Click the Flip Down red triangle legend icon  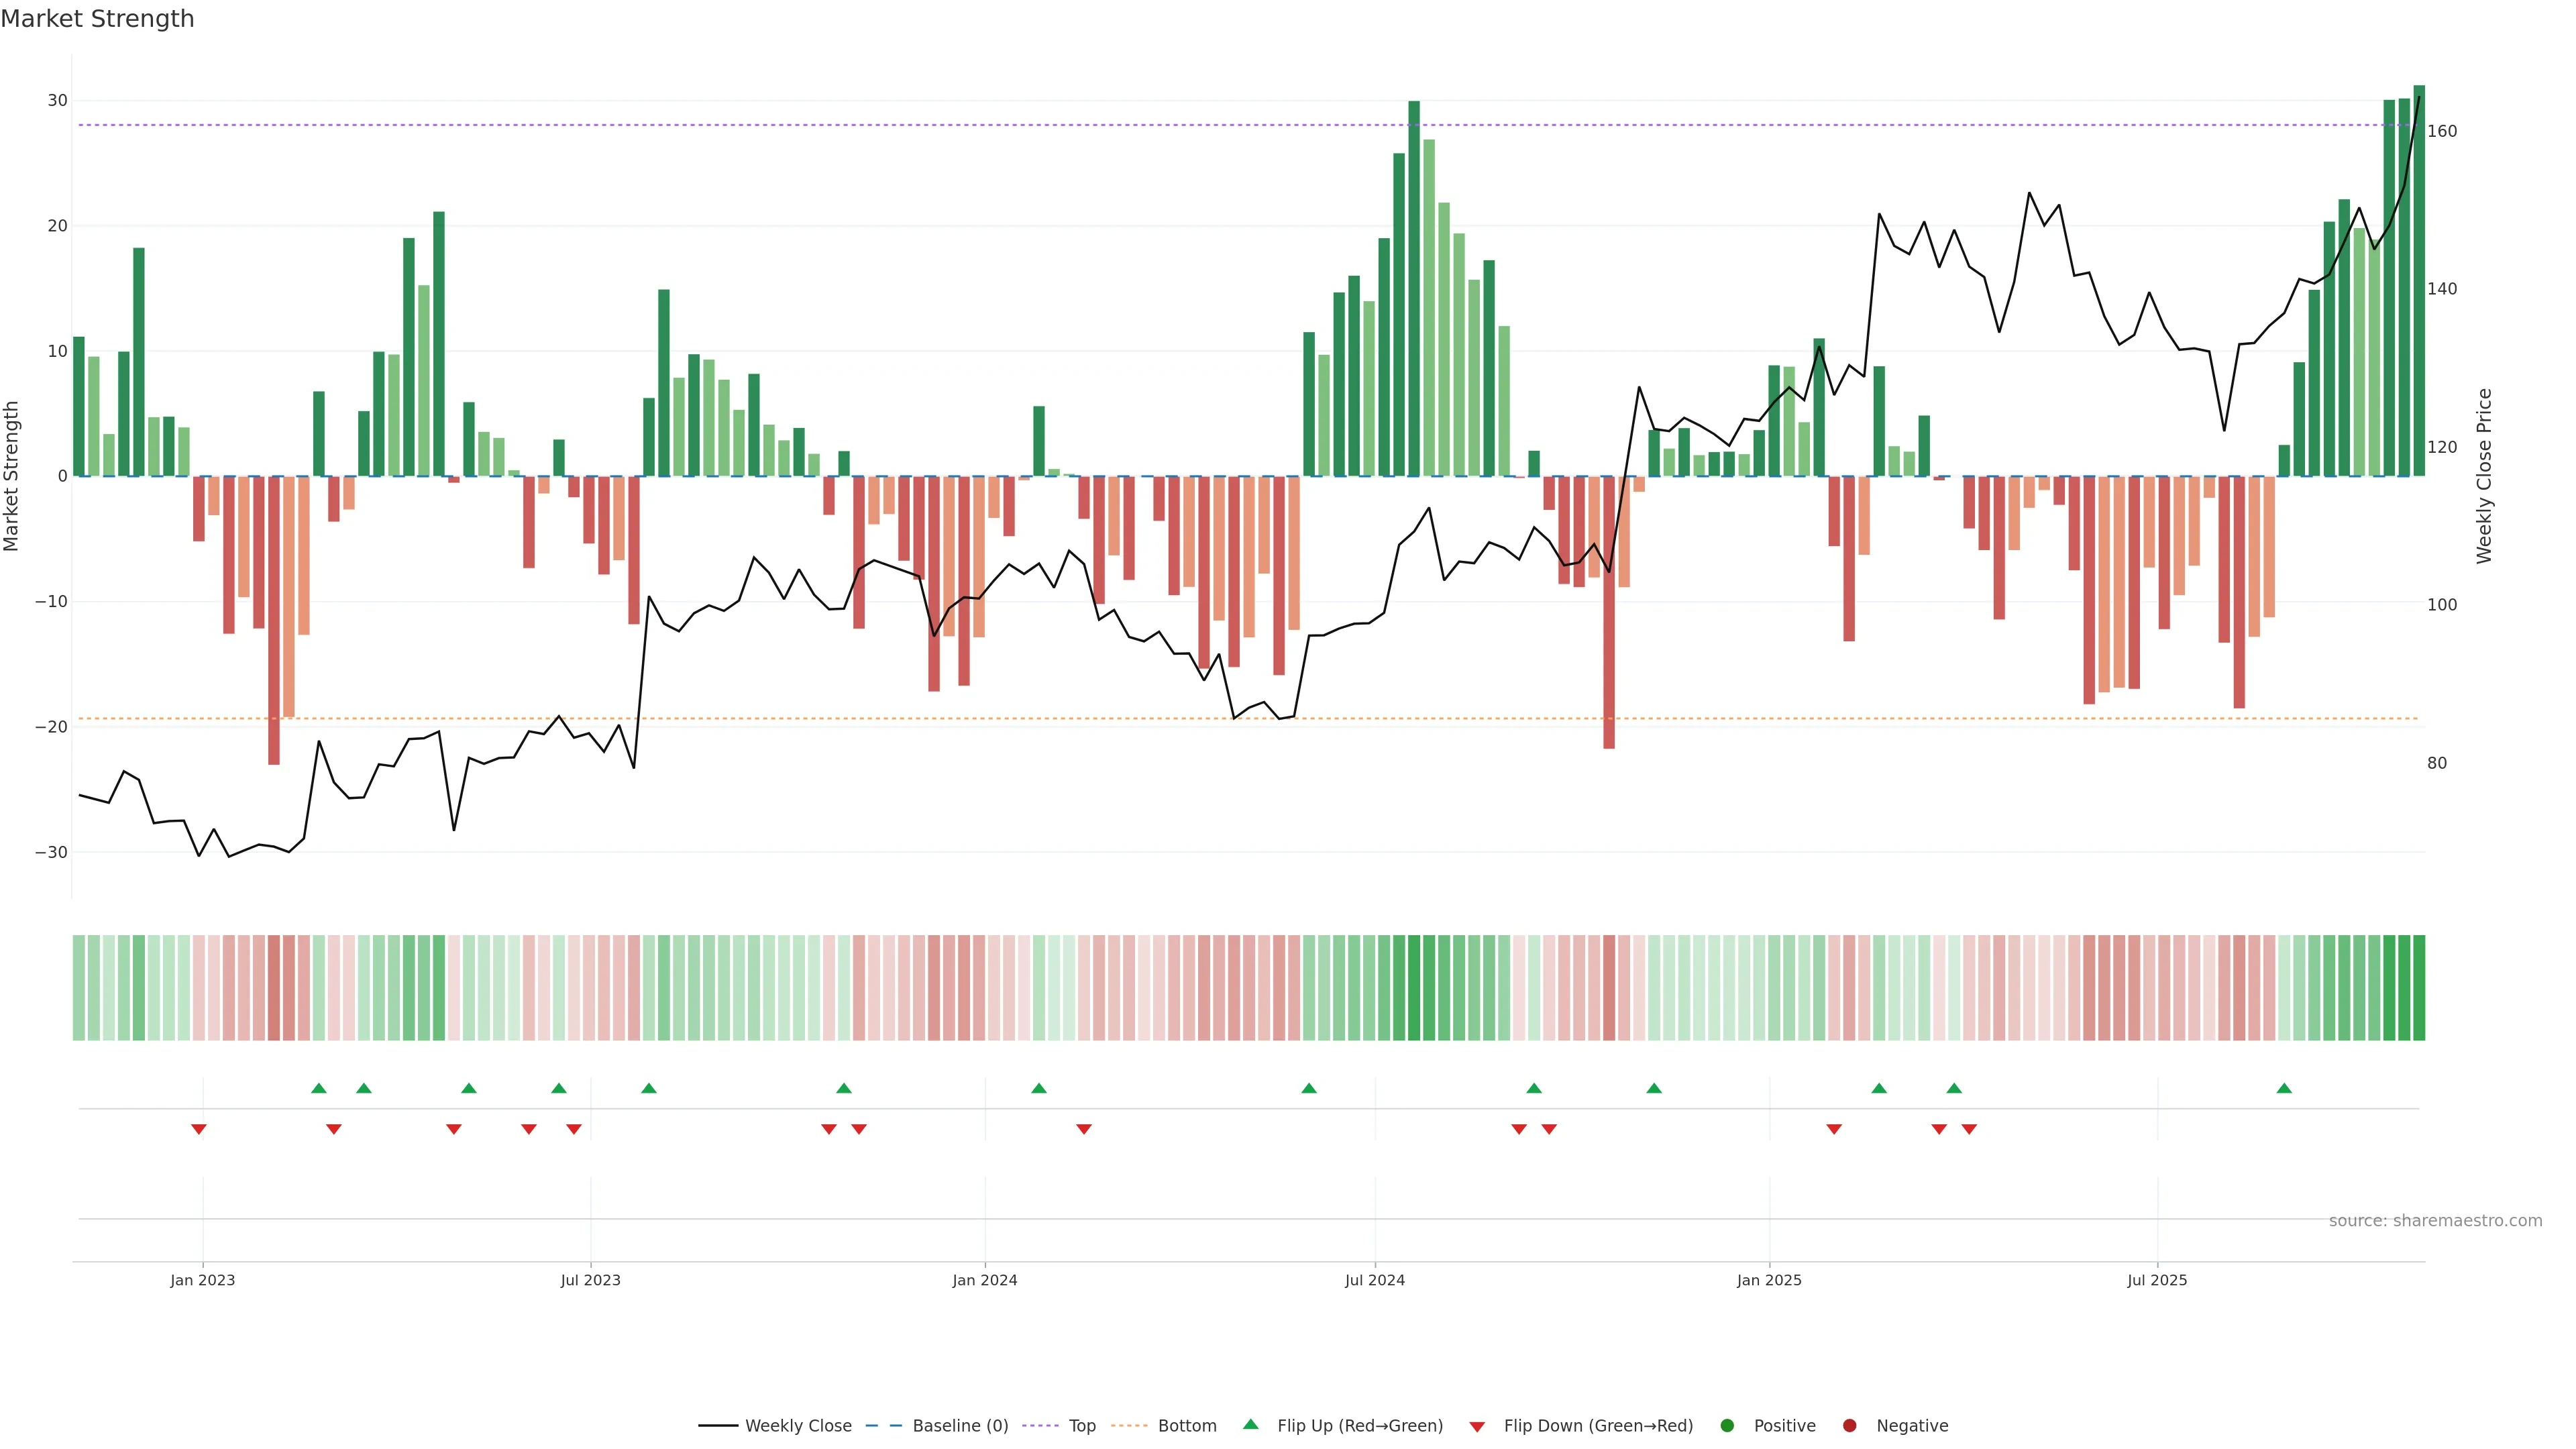pos(1477,1426)
